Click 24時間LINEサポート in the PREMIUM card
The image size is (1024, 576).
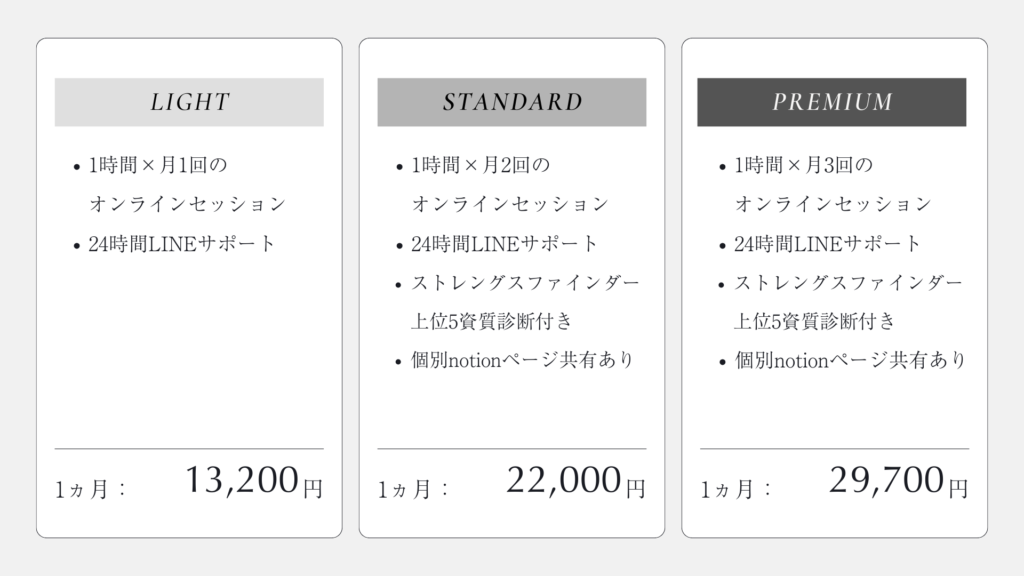(828, 244)
